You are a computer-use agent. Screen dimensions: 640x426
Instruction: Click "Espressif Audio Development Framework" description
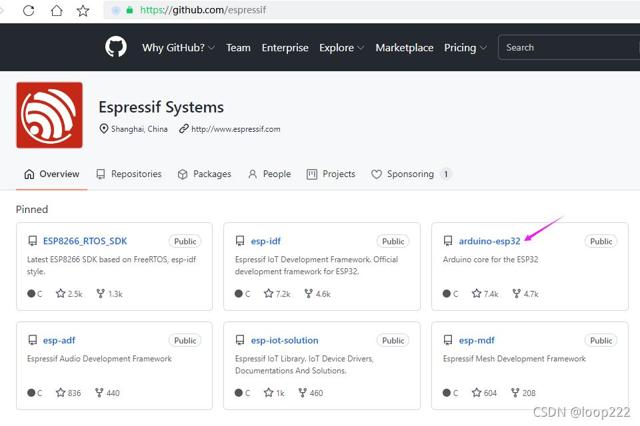[x=99, y=359]
